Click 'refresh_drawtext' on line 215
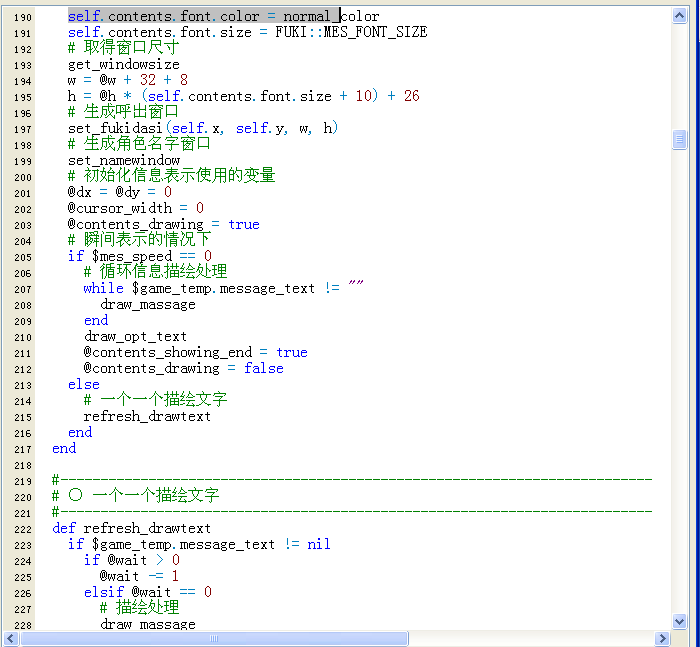The width and height of the screenshot is (700, 647). coord(147,416)
